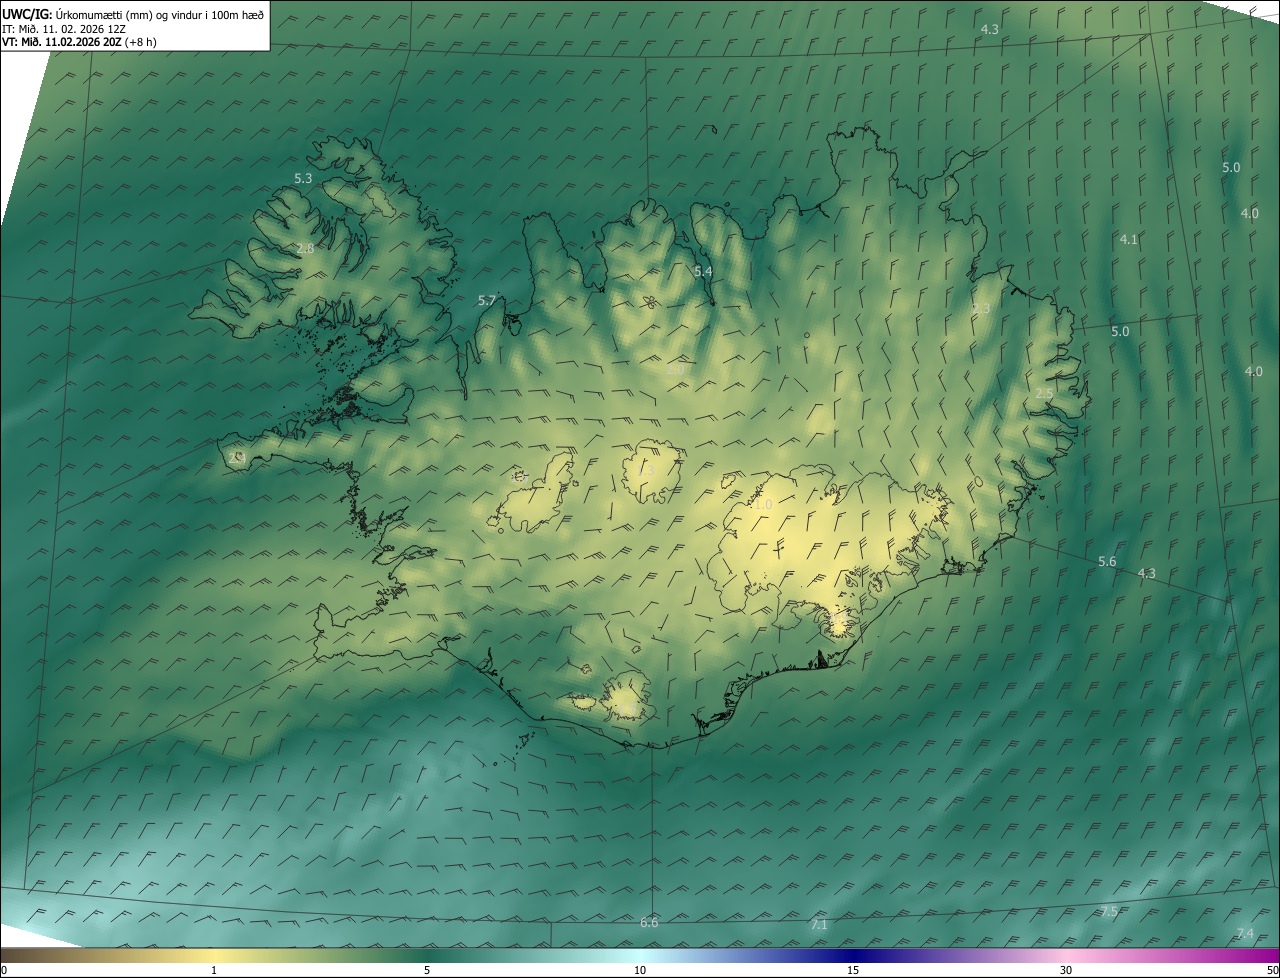This screenshot has height=978, width=1280.
Task: Click the color scale at value 5
Action: click(427, 969)
